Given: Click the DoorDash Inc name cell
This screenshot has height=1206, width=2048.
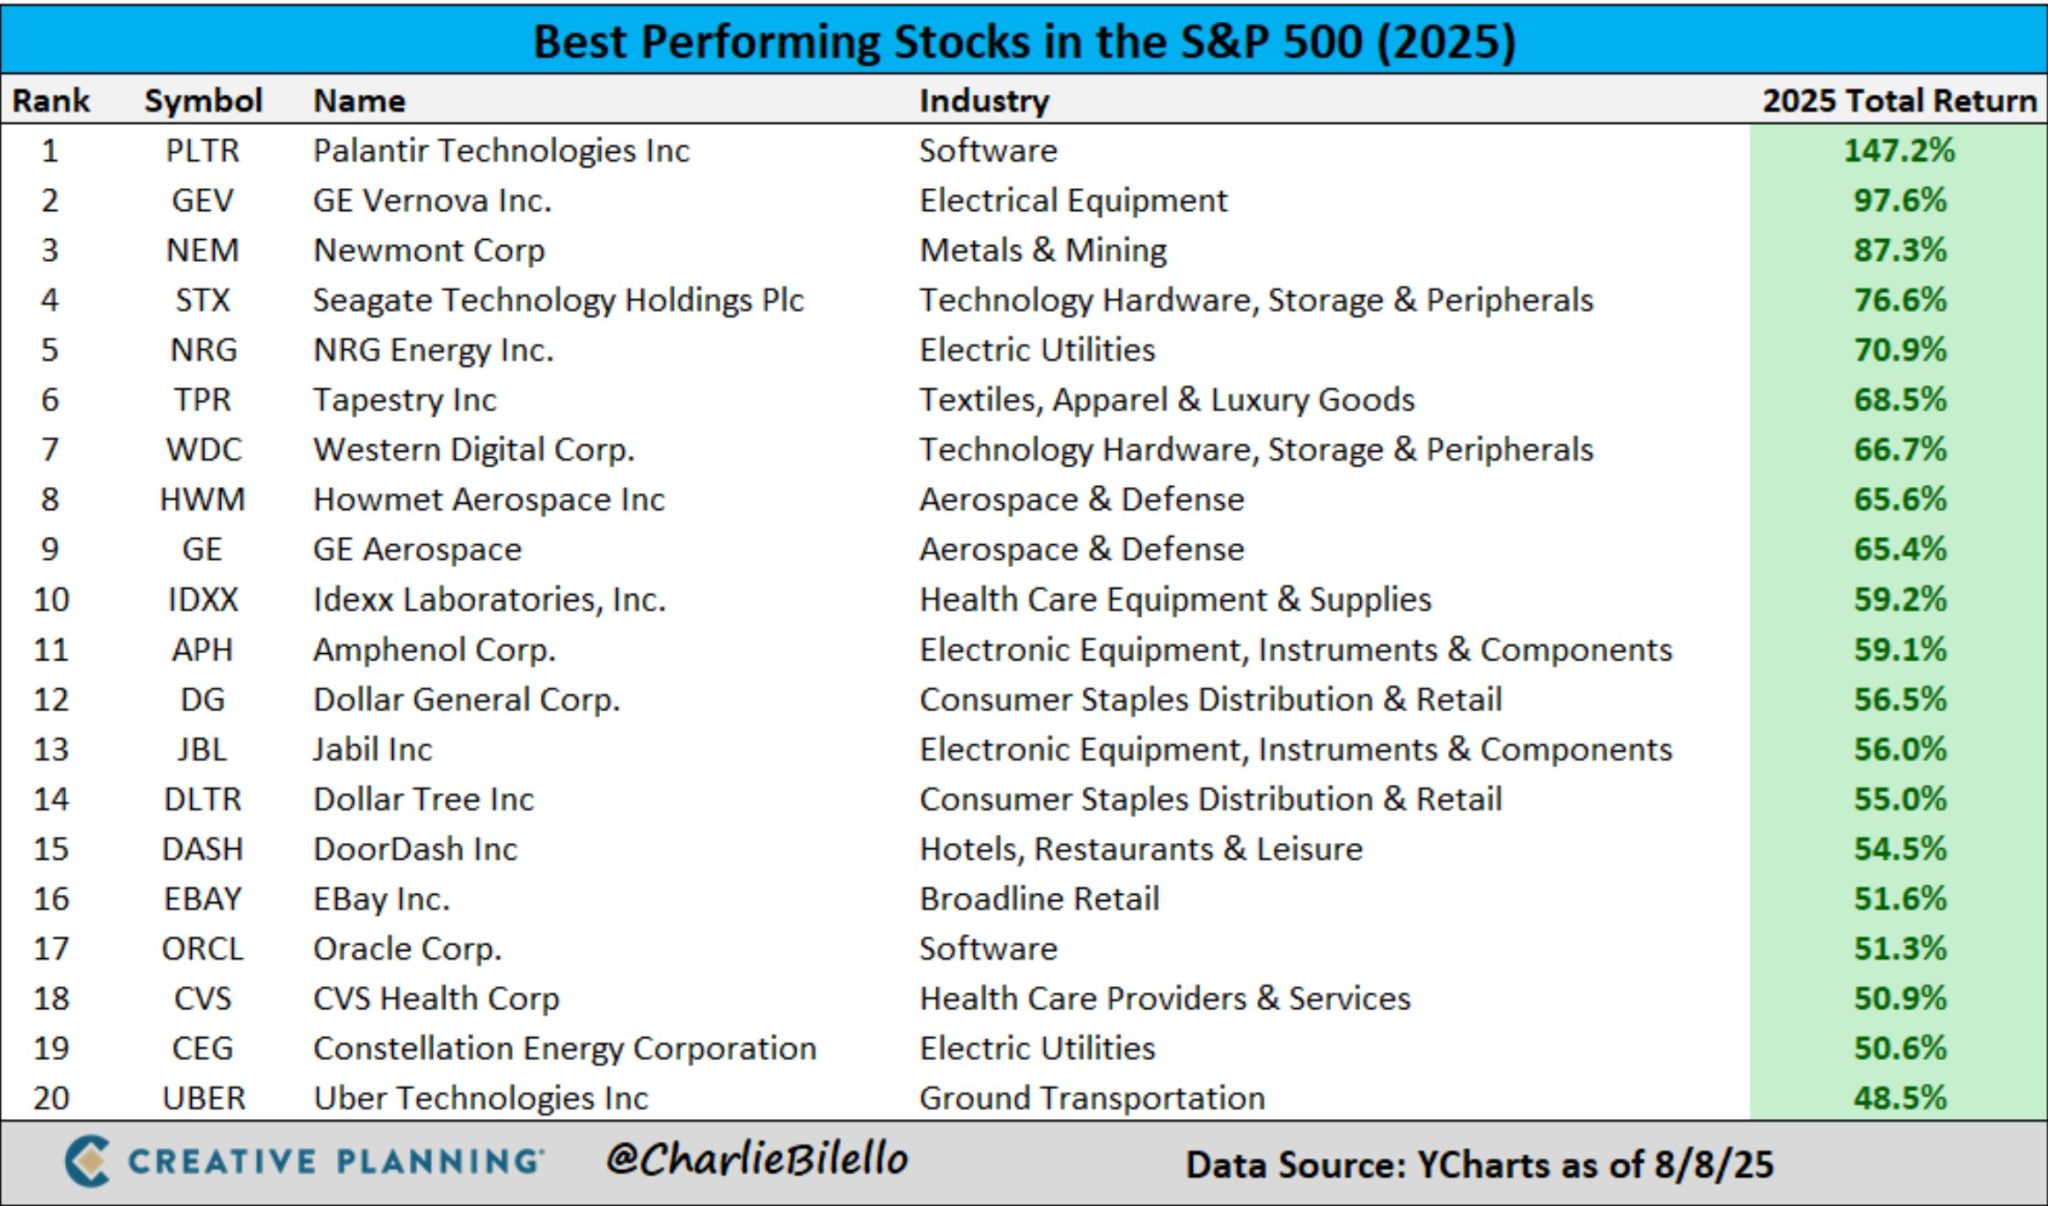Looking at the screenshot, I should coord(415,849).
